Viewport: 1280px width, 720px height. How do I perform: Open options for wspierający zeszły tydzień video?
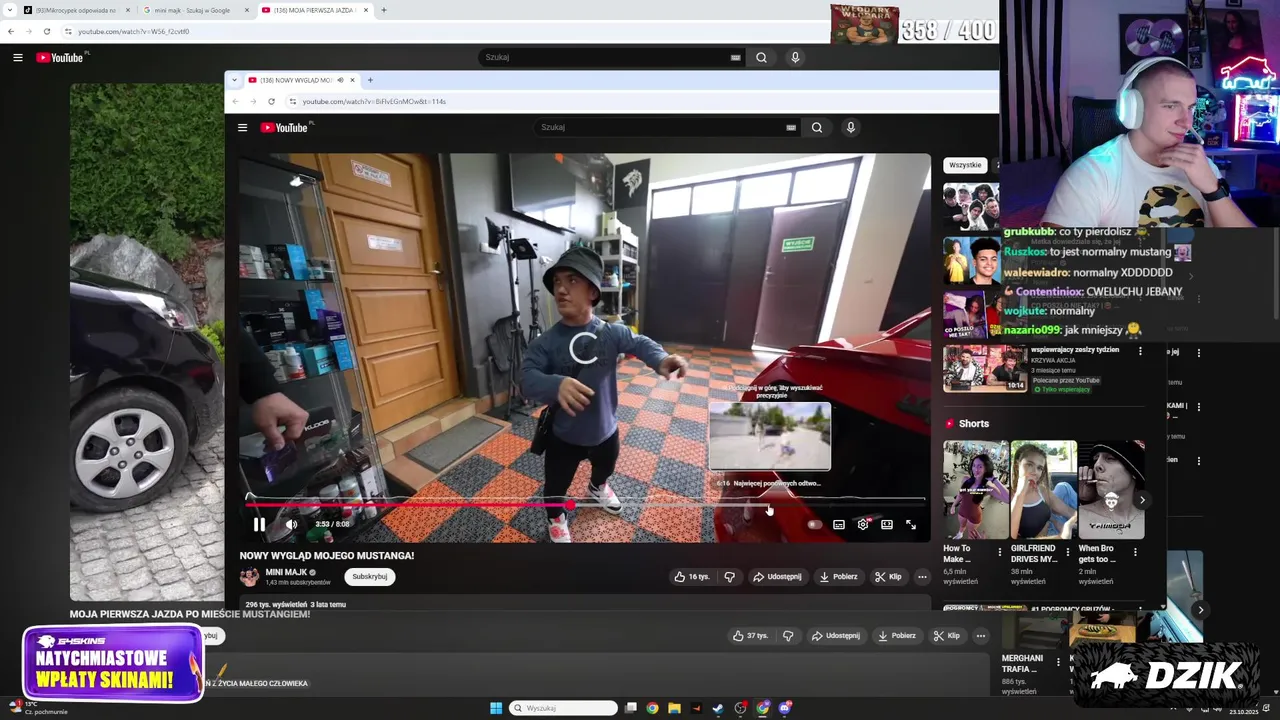pos(1140,351)
